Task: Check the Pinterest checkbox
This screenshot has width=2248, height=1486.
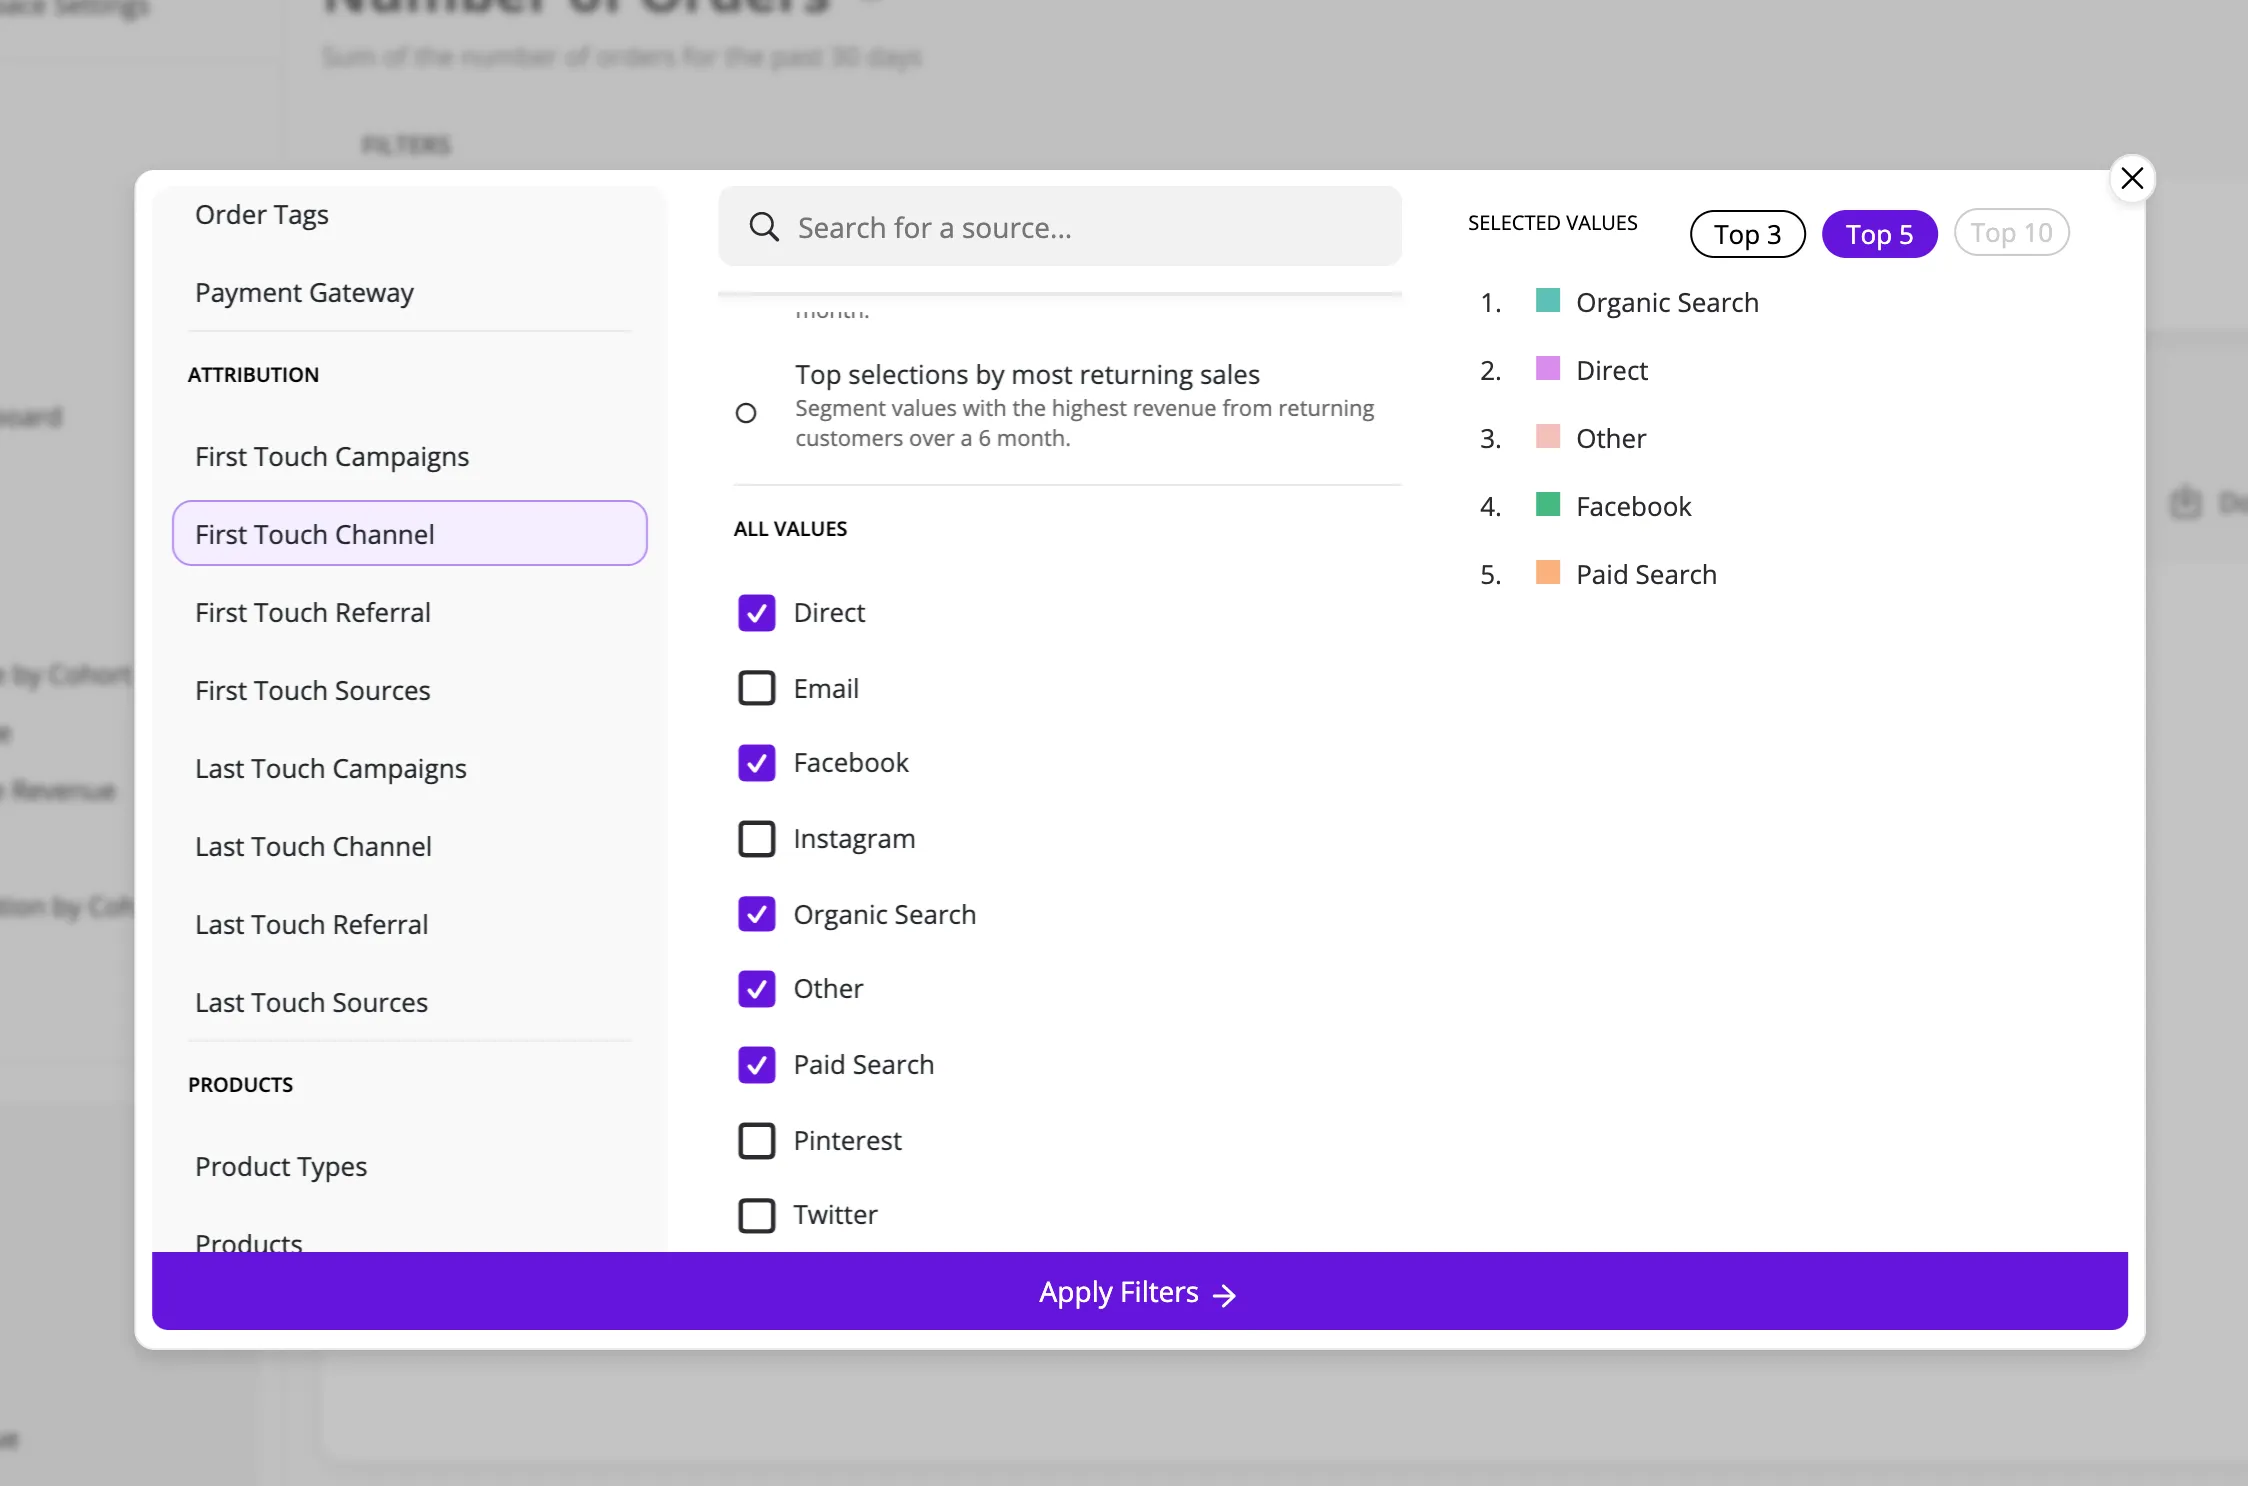Action: [757, 1140]
